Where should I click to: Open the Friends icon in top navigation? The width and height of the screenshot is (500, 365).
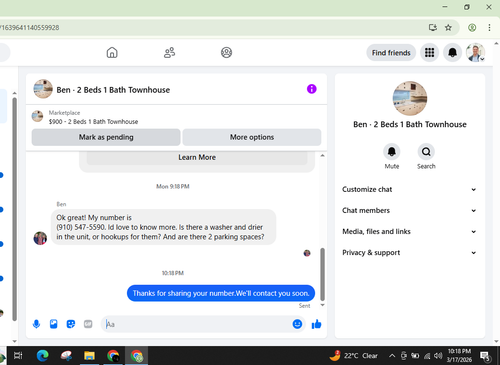click(169, 53)
